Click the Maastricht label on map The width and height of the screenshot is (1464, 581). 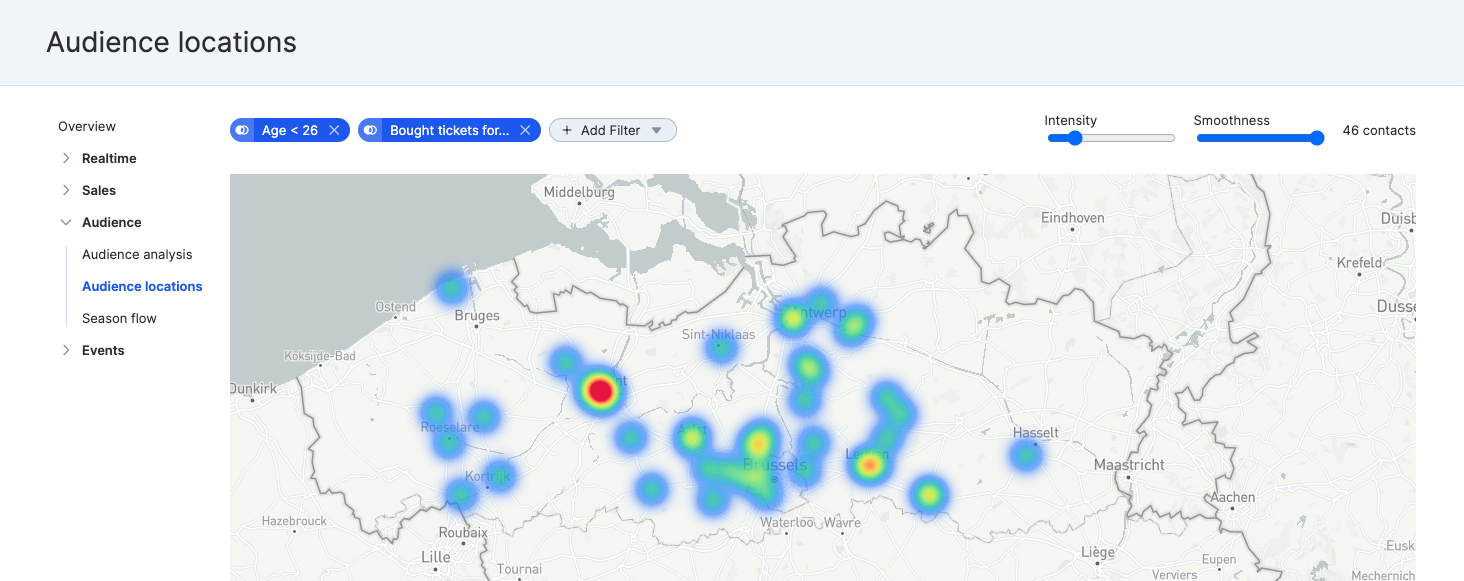click(1128, 465)
